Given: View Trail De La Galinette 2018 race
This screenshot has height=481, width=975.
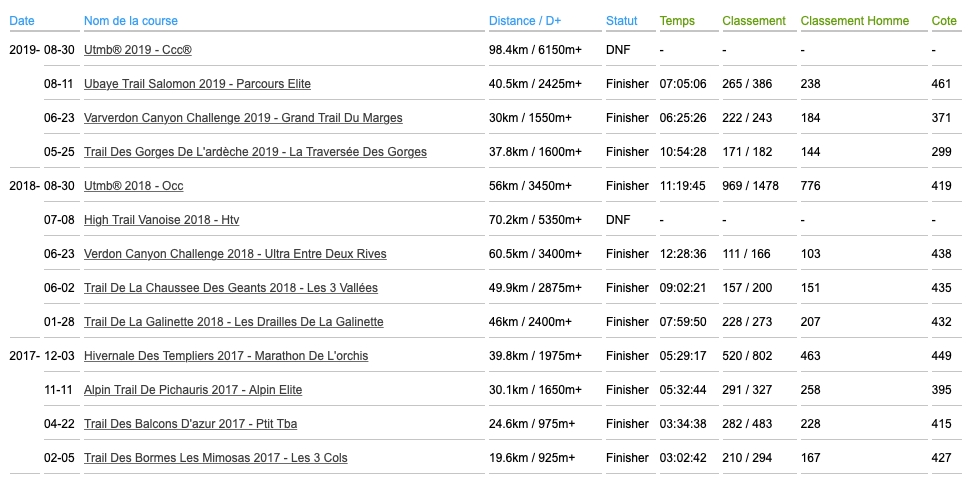Looking at the screenshot, I should (x=233, y=322).
